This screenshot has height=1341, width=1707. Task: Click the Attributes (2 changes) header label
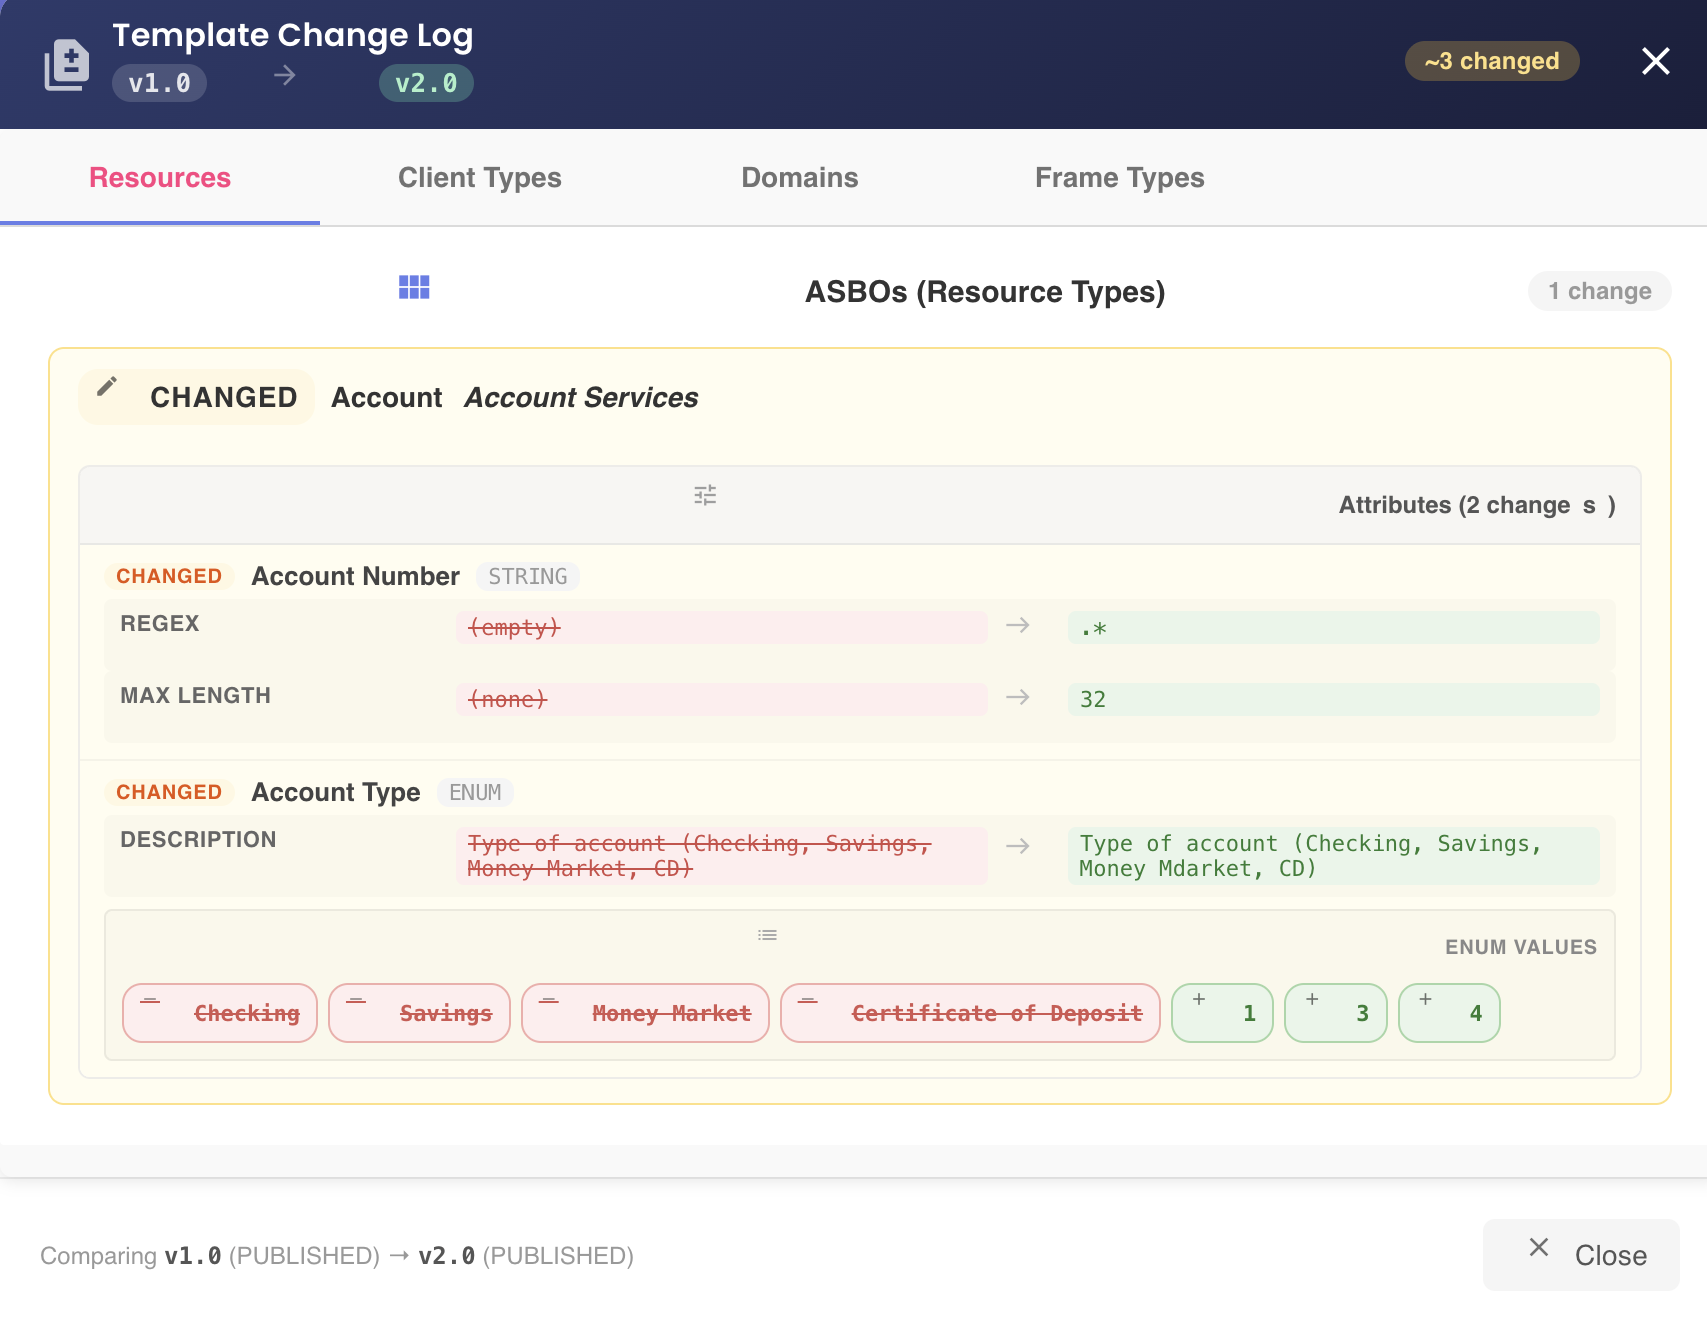tap(1477, 505)
